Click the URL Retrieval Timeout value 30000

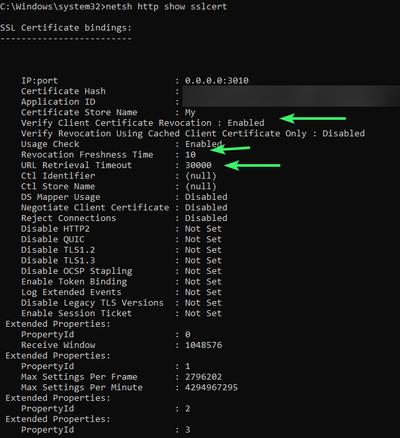tap(198, 165)
